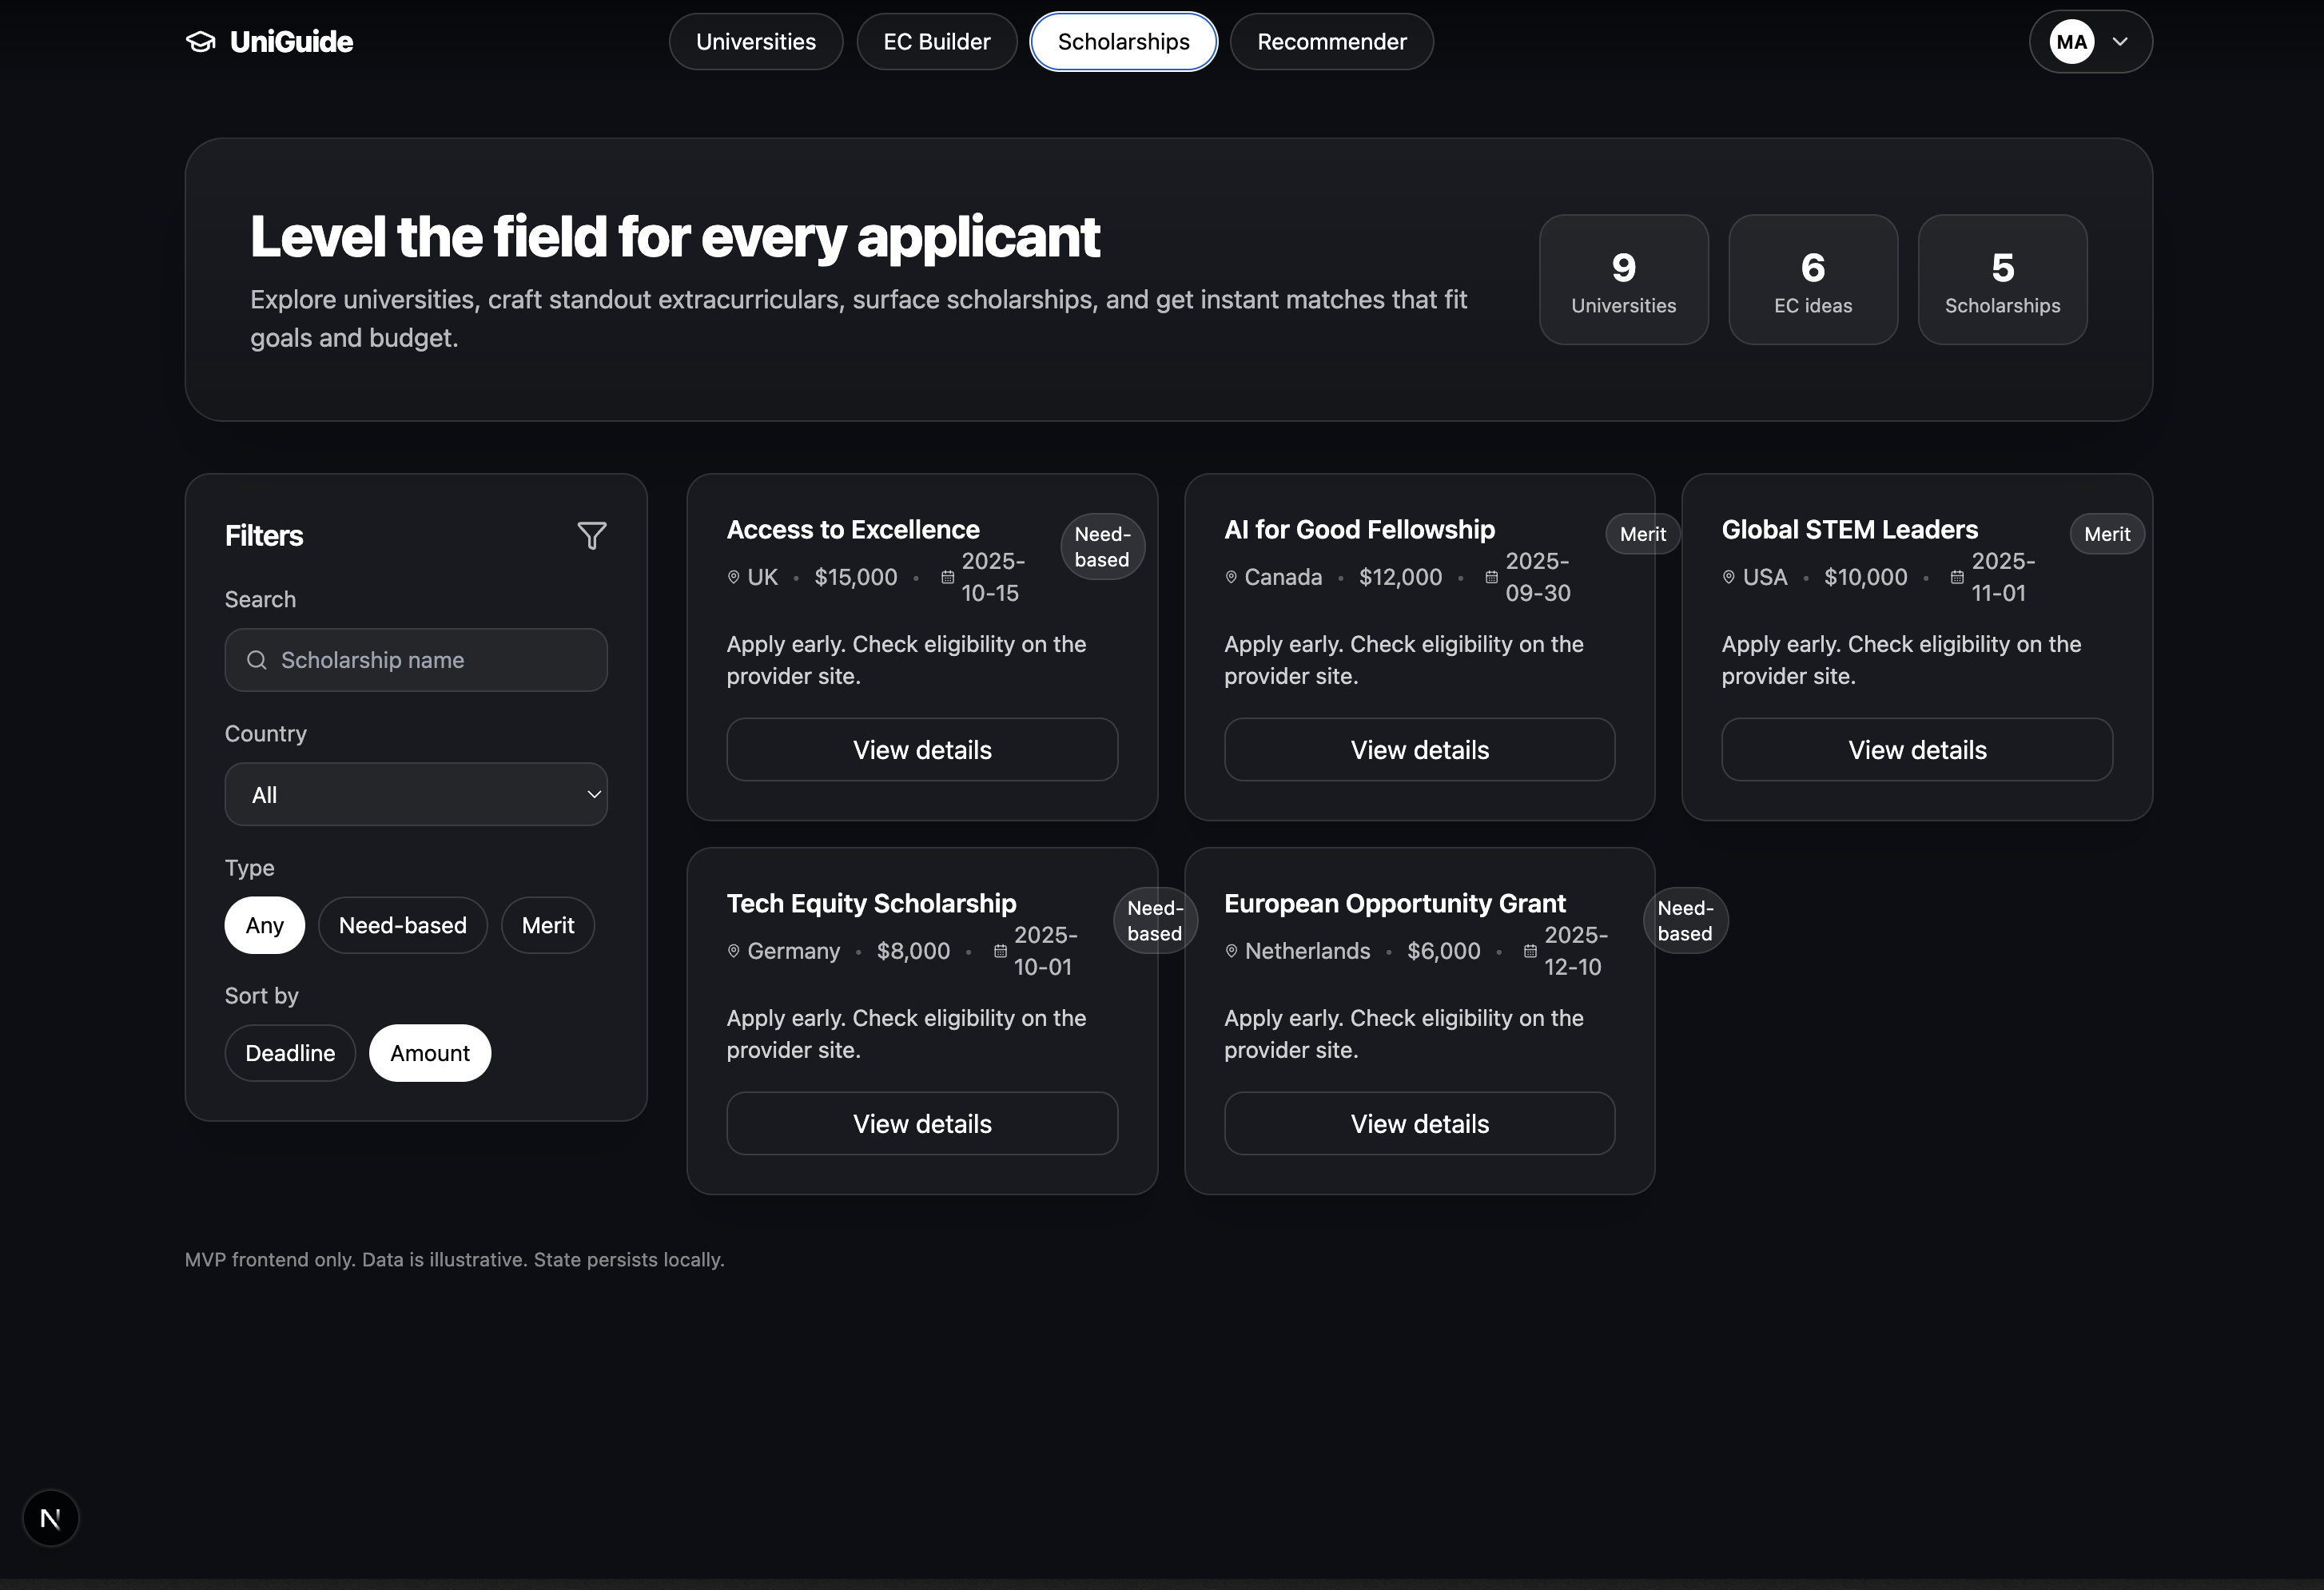
Task: View details for Access to Excellence
Action: tap(921, 750)
